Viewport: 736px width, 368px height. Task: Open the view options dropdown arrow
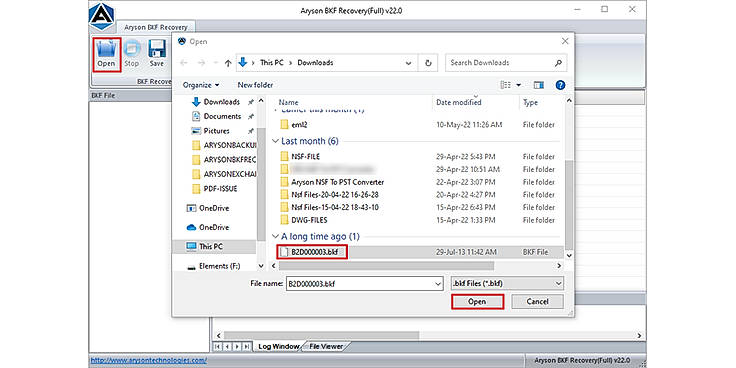pyautogui.click(x=519, y=85)
